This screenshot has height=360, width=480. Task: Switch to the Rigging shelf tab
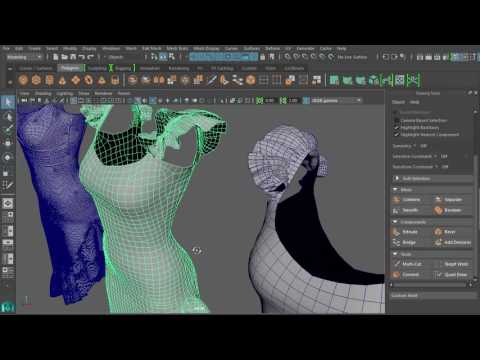click(123, 68)
